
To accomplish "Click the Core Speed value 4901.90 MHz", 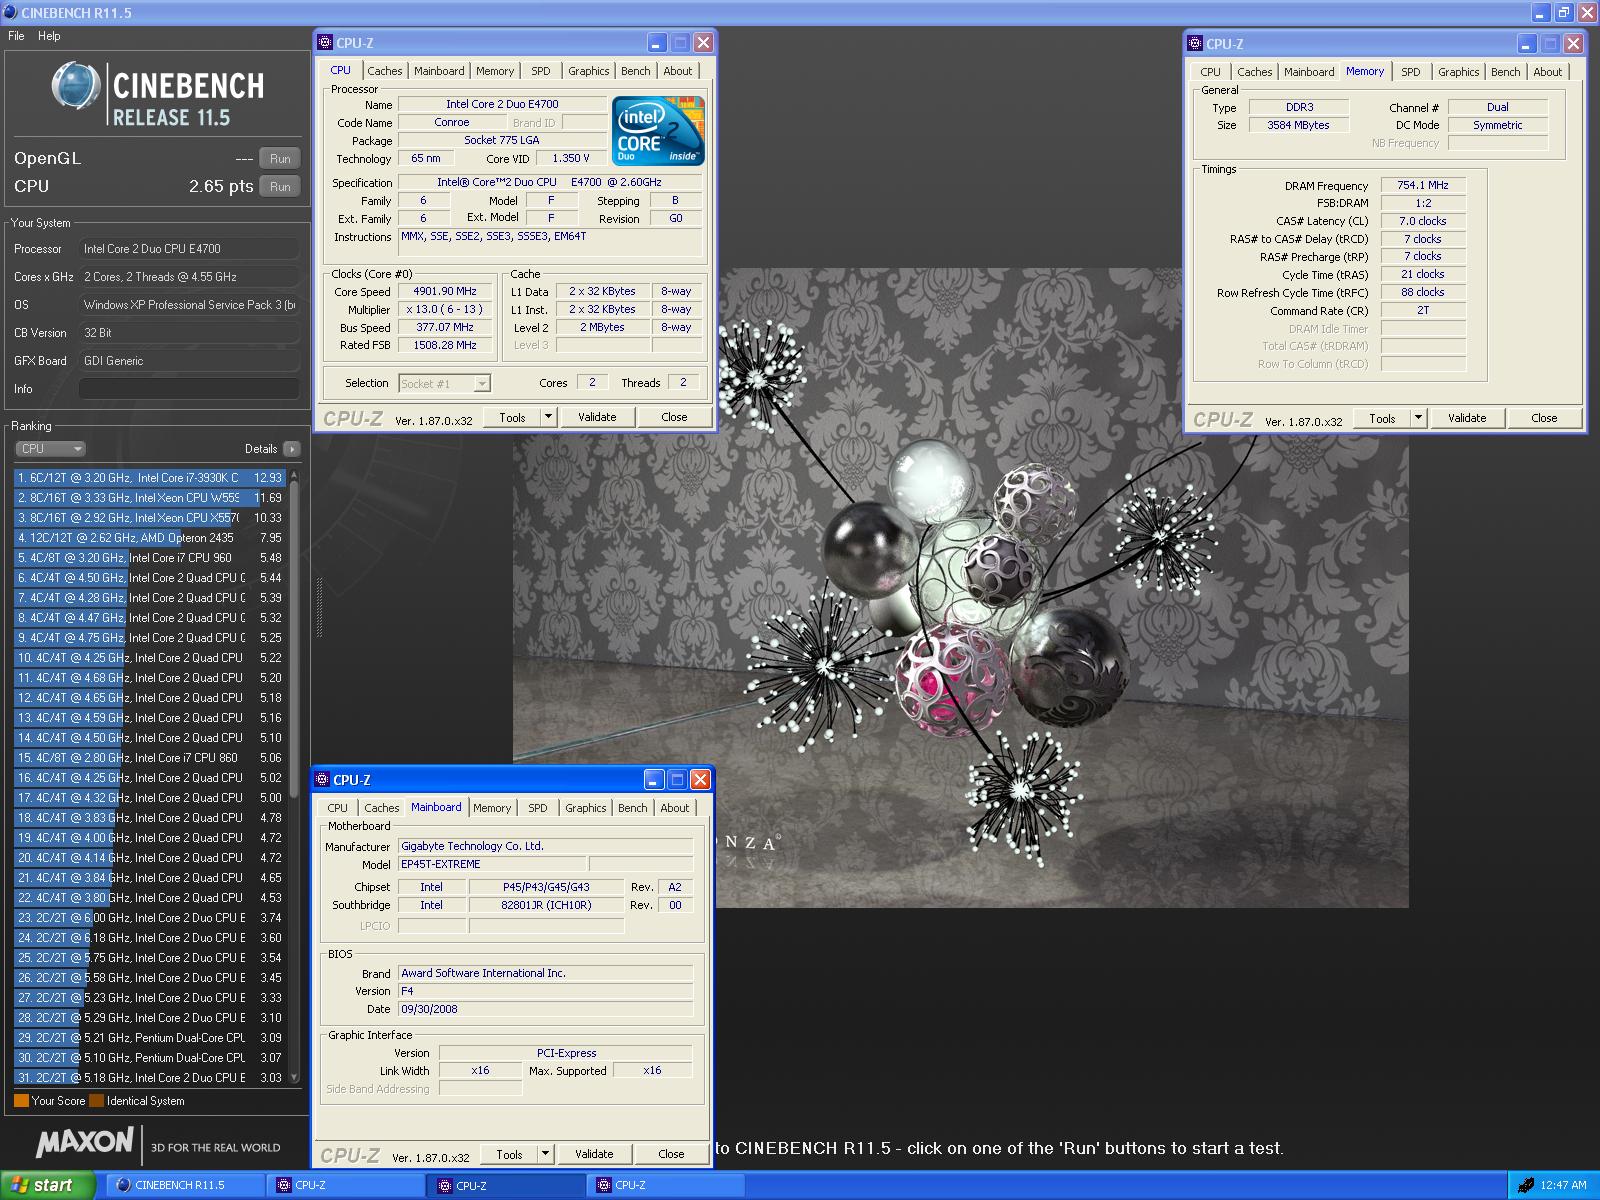I will (x=445, y=291).
